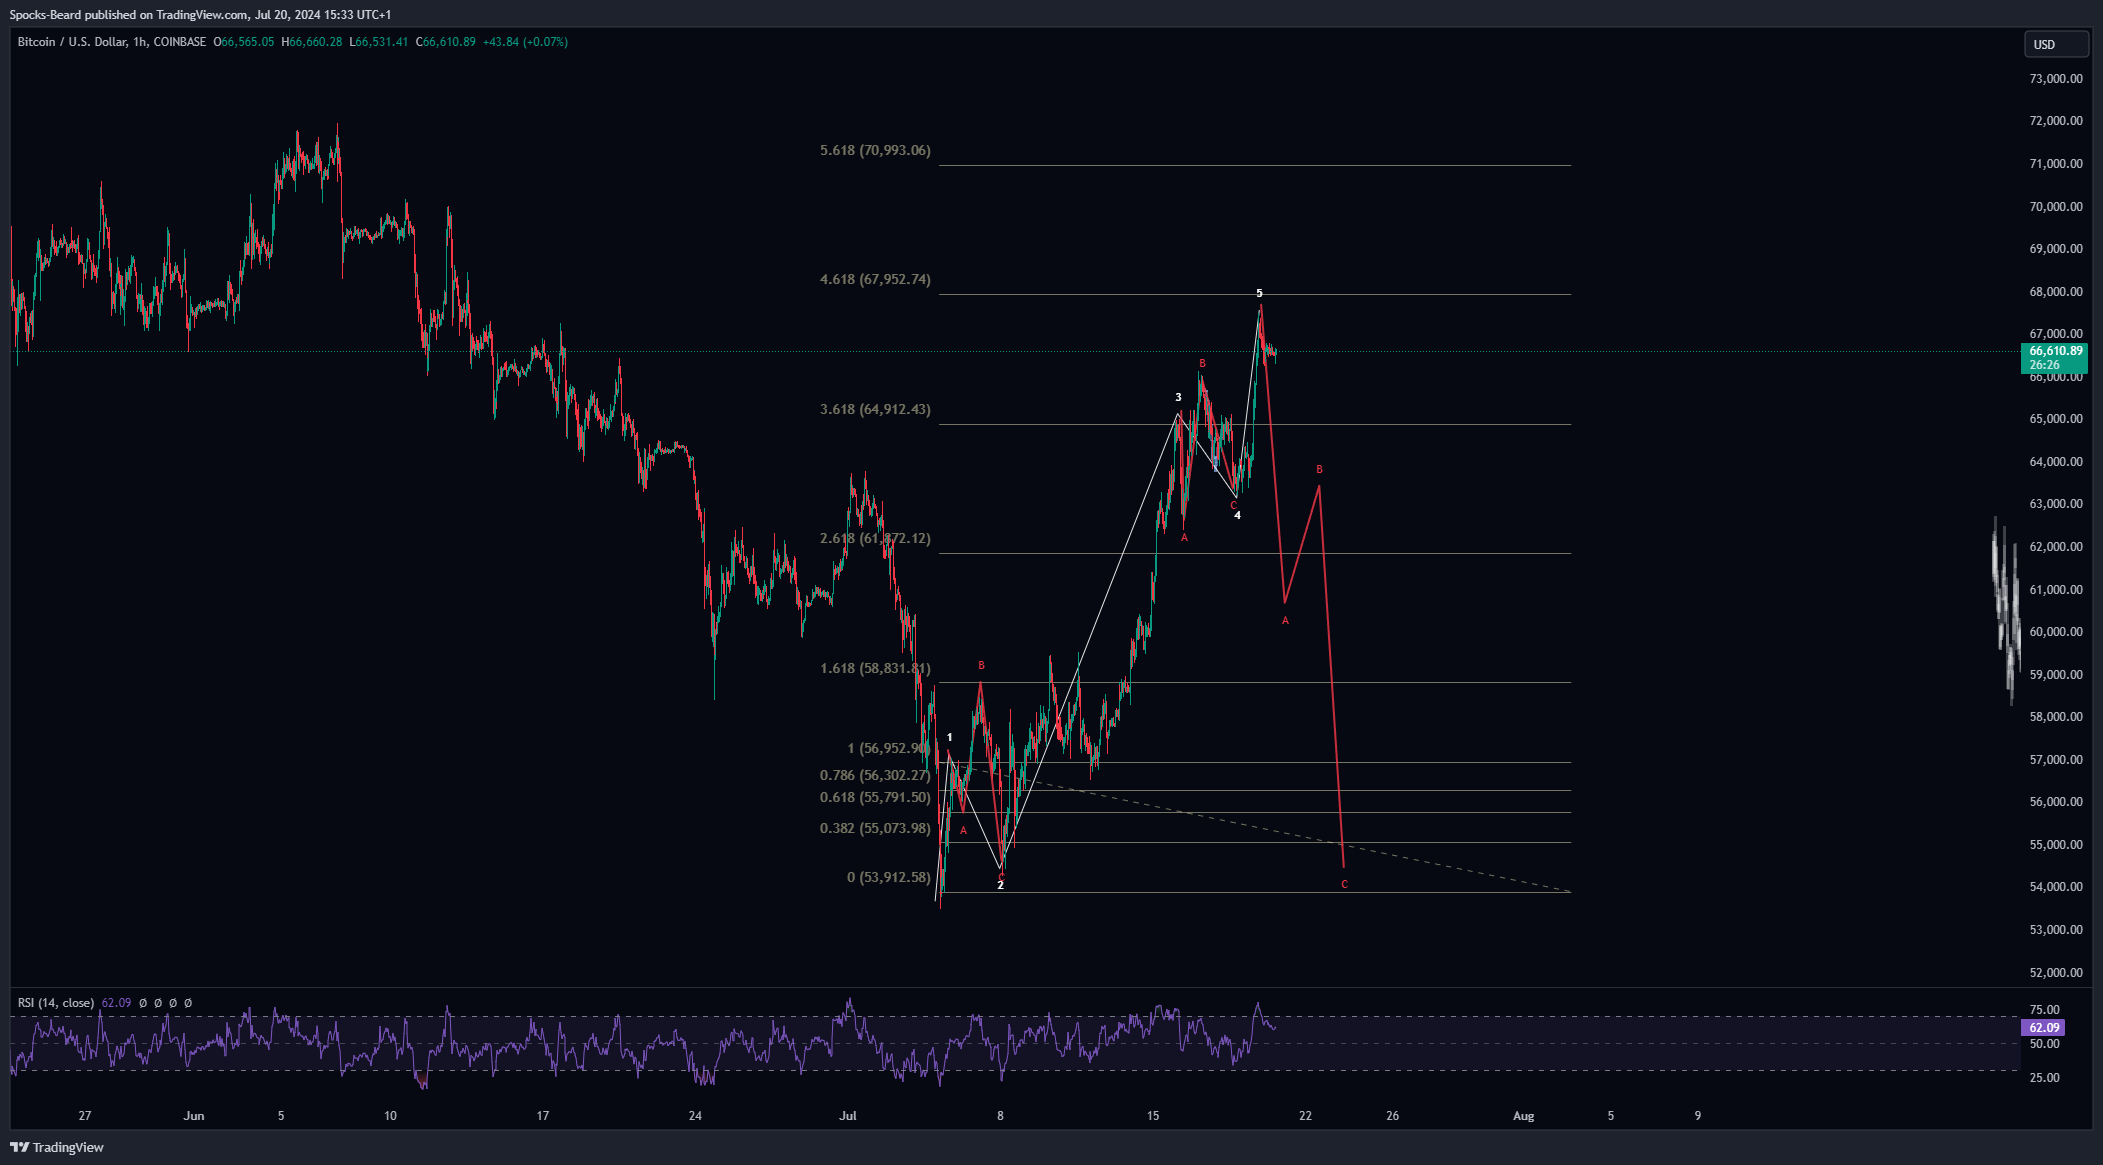Click the purple RSI 62.09 axis label
This screenshot has width=2103, height=1165.
tap(2042, 1028)
